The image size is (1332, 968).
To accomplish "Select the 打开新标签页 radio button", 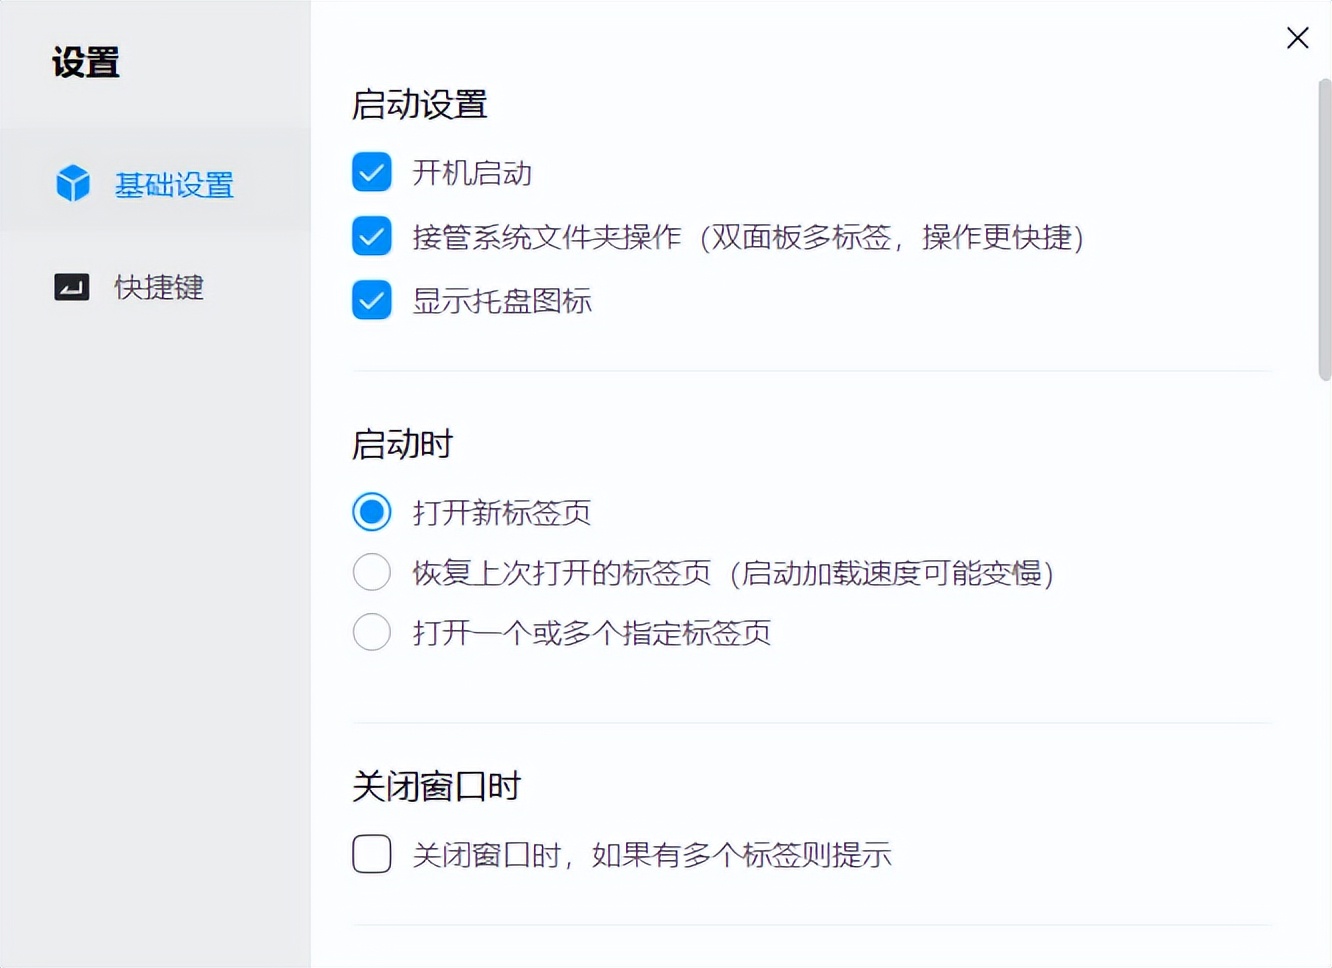I will coord(371,512).
